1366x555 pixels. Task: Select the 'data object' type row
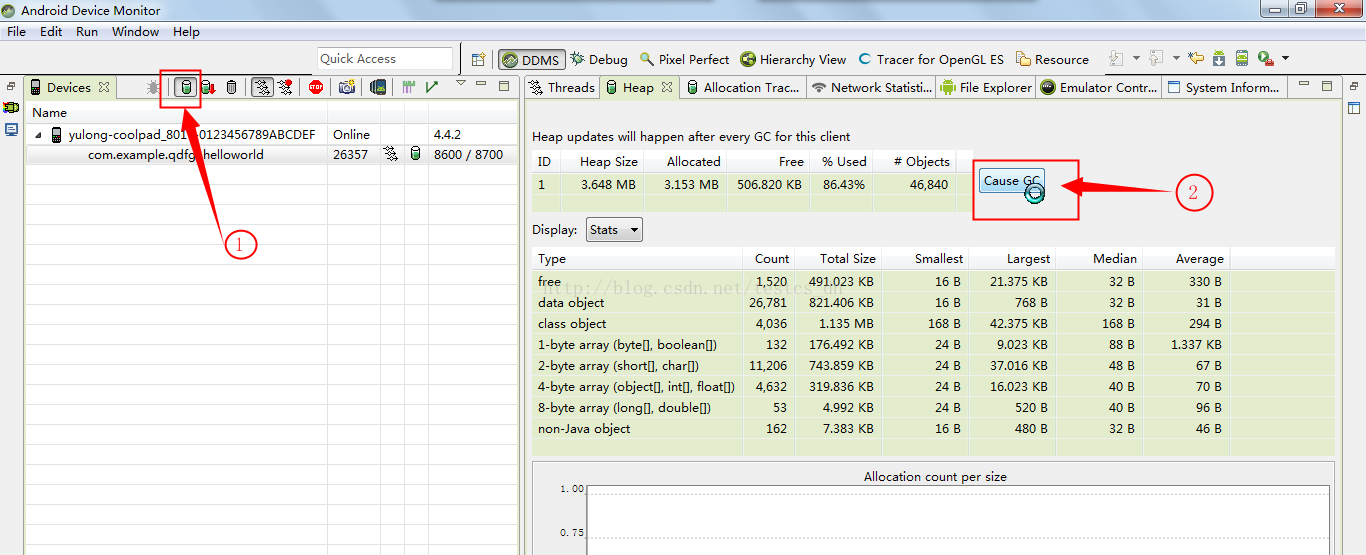[933, 302]
